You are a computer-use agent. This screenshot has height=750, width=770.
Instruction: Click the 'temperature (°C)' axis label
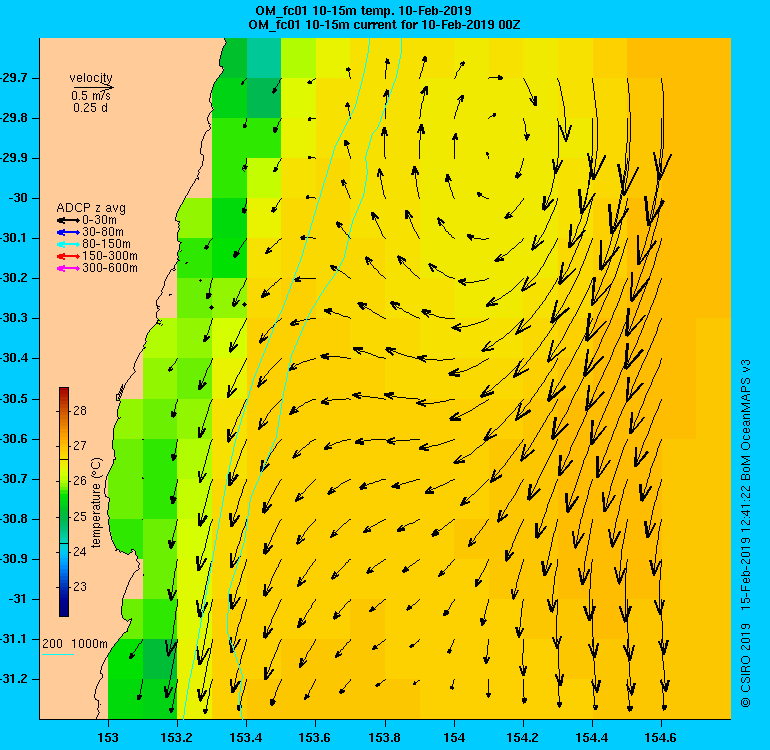(96, 502)
